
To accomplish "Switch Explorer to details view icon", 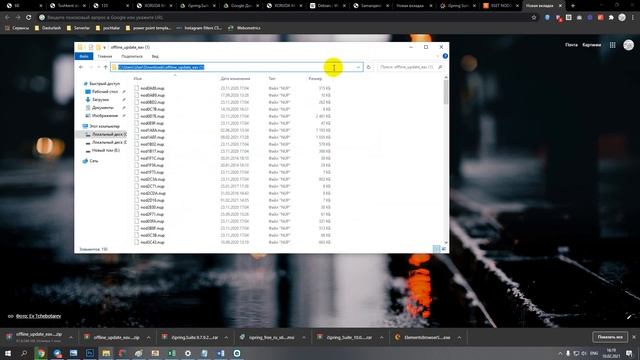I will pos(436,249).
